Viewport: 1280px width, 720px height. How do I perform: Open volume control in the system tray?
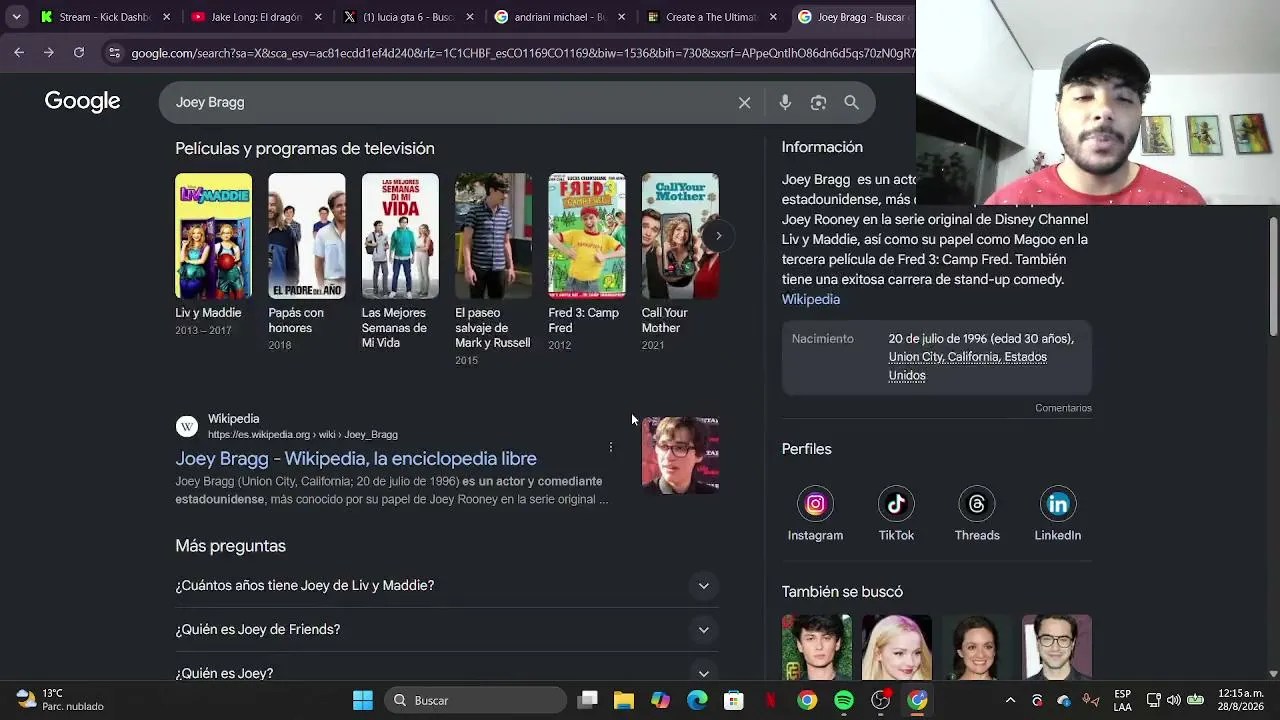1173,700
